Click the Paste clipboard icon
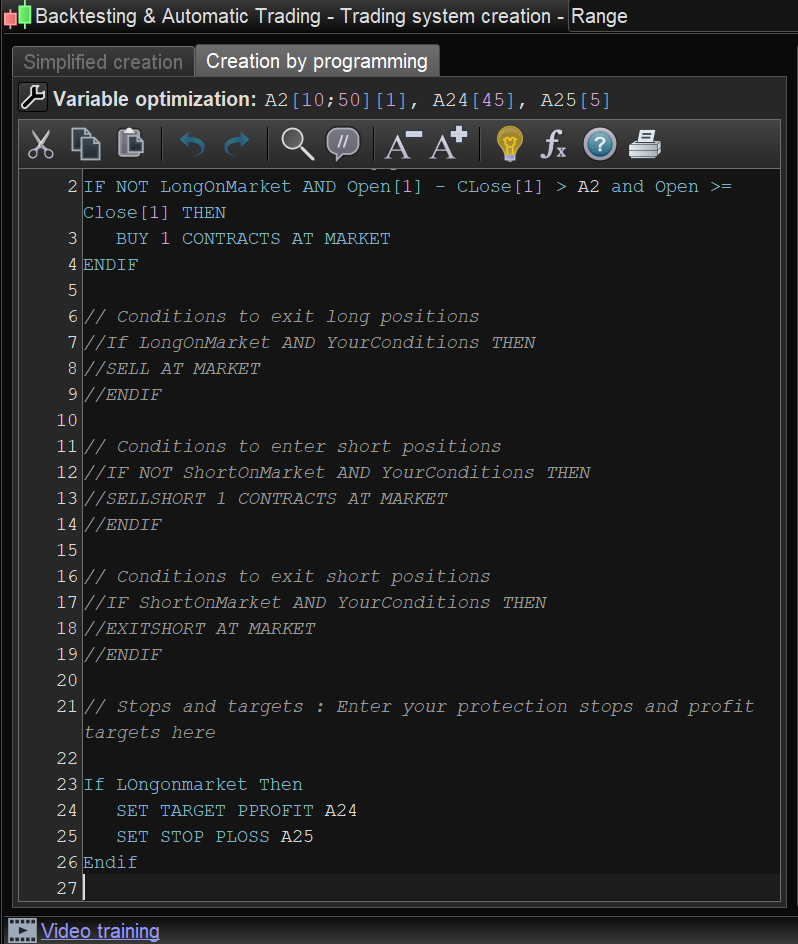Viewport: 798px width, 944px height. pos(131,145)
